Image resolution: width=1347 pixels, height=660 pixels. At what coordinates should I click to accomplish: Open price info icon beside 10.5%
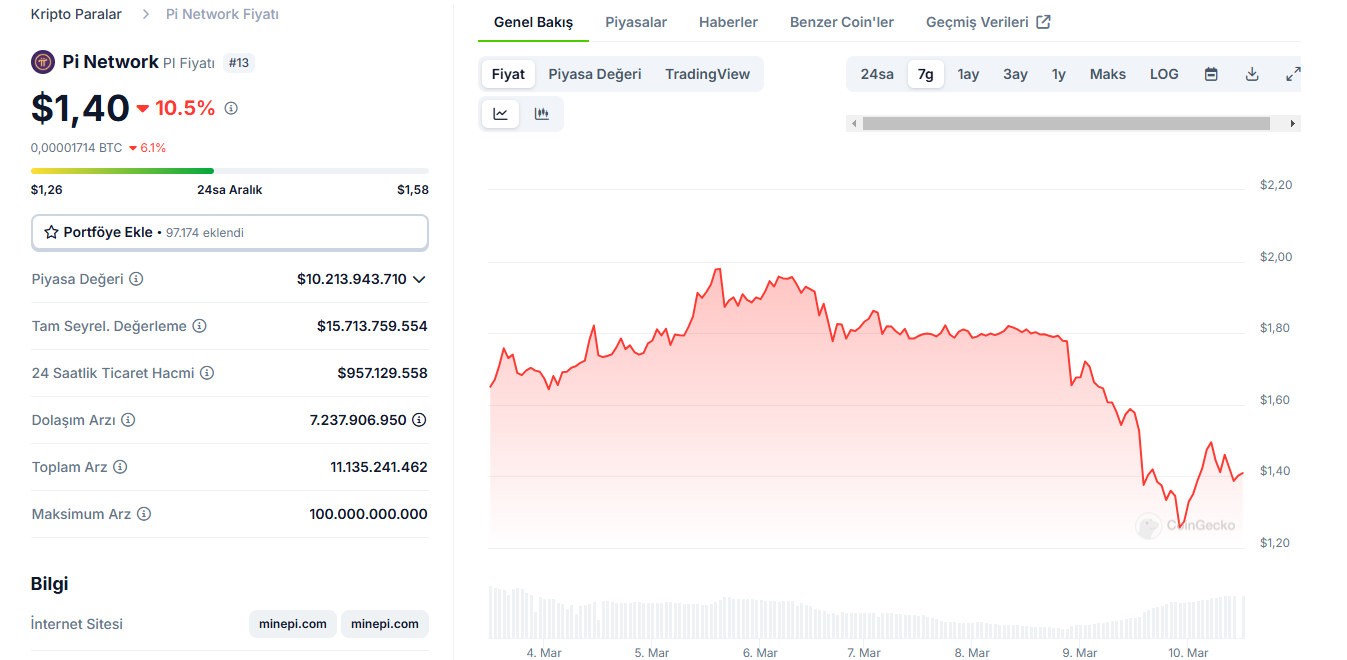pos(231,108)
